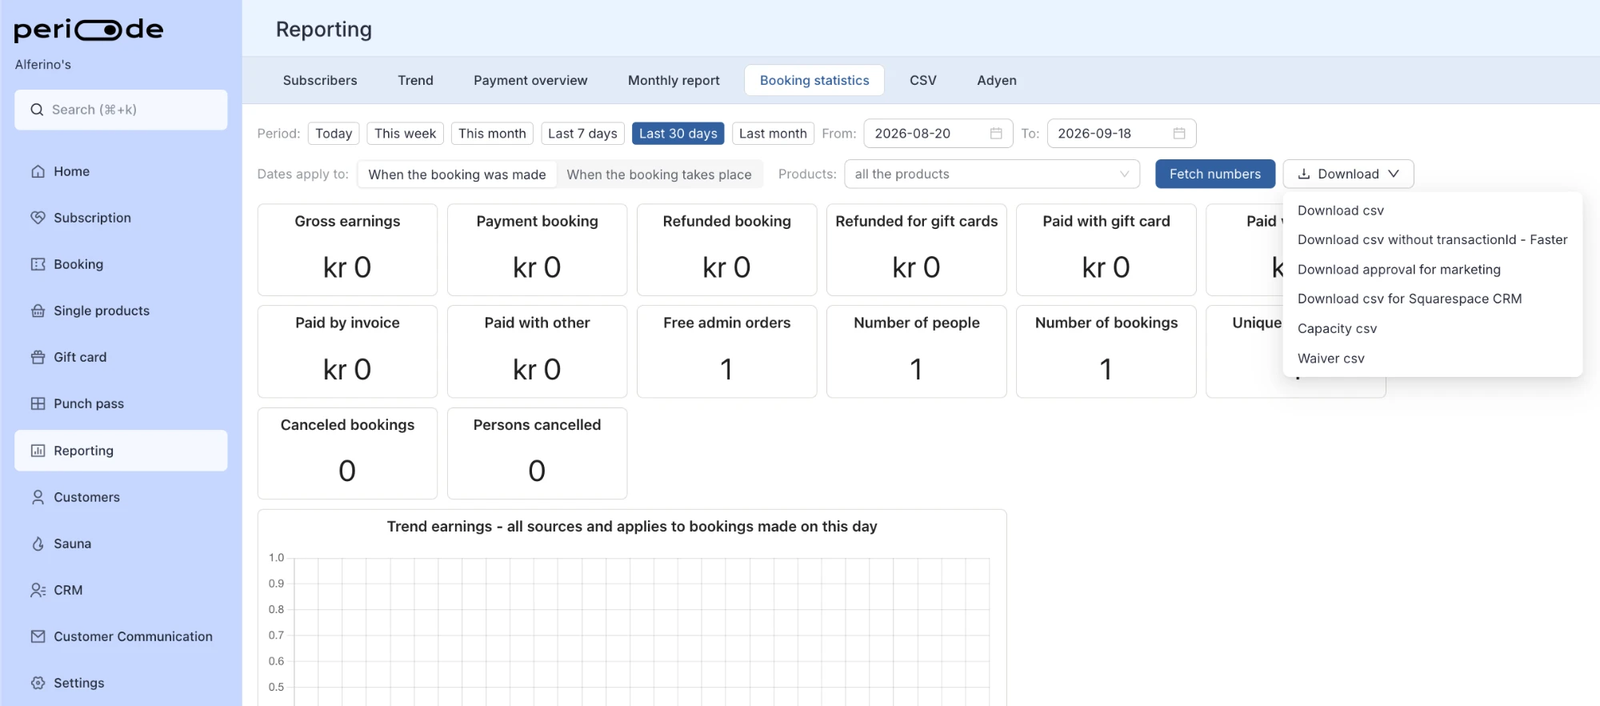Click the Subscription heart icon

pos(38,218)
